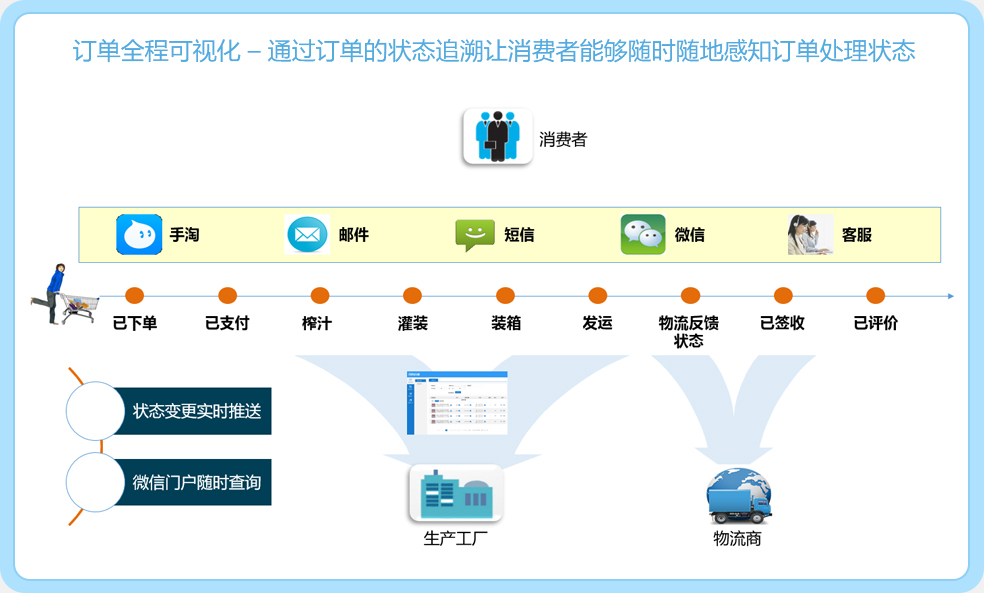The image size is (984, 593).
Task: Select the 已支付 timeline dot
Action: 227,296
